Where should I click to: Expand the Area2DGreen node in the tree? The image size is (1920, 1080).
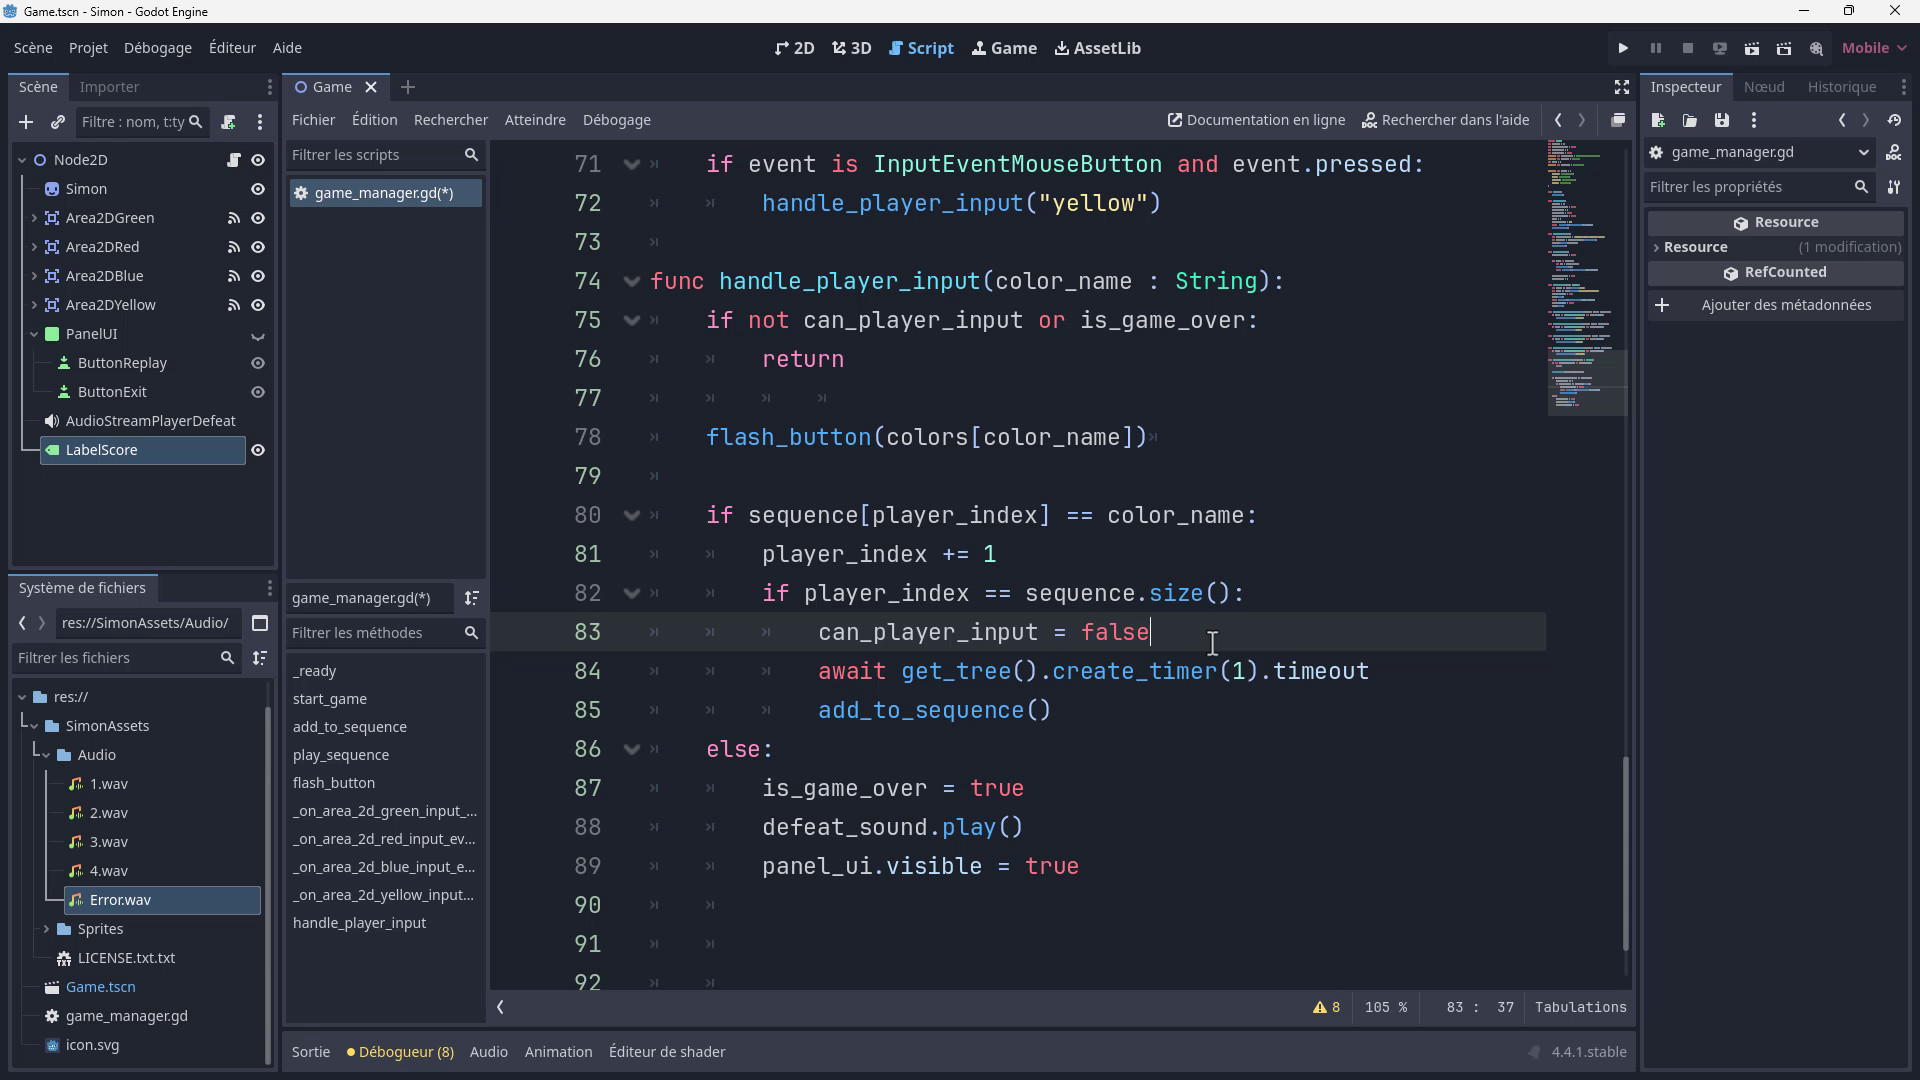(x=34, y=218)
